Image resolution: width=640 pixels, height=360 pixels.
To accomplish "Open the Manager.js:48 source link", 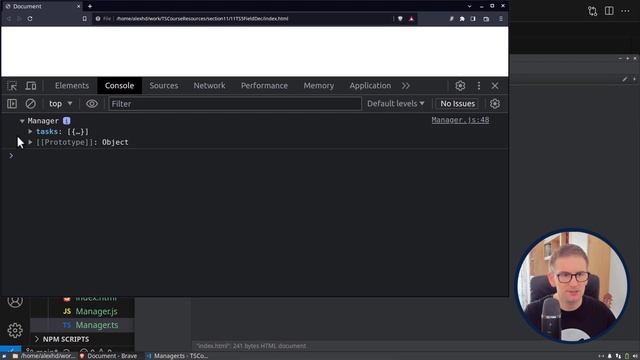I will 460,120.
